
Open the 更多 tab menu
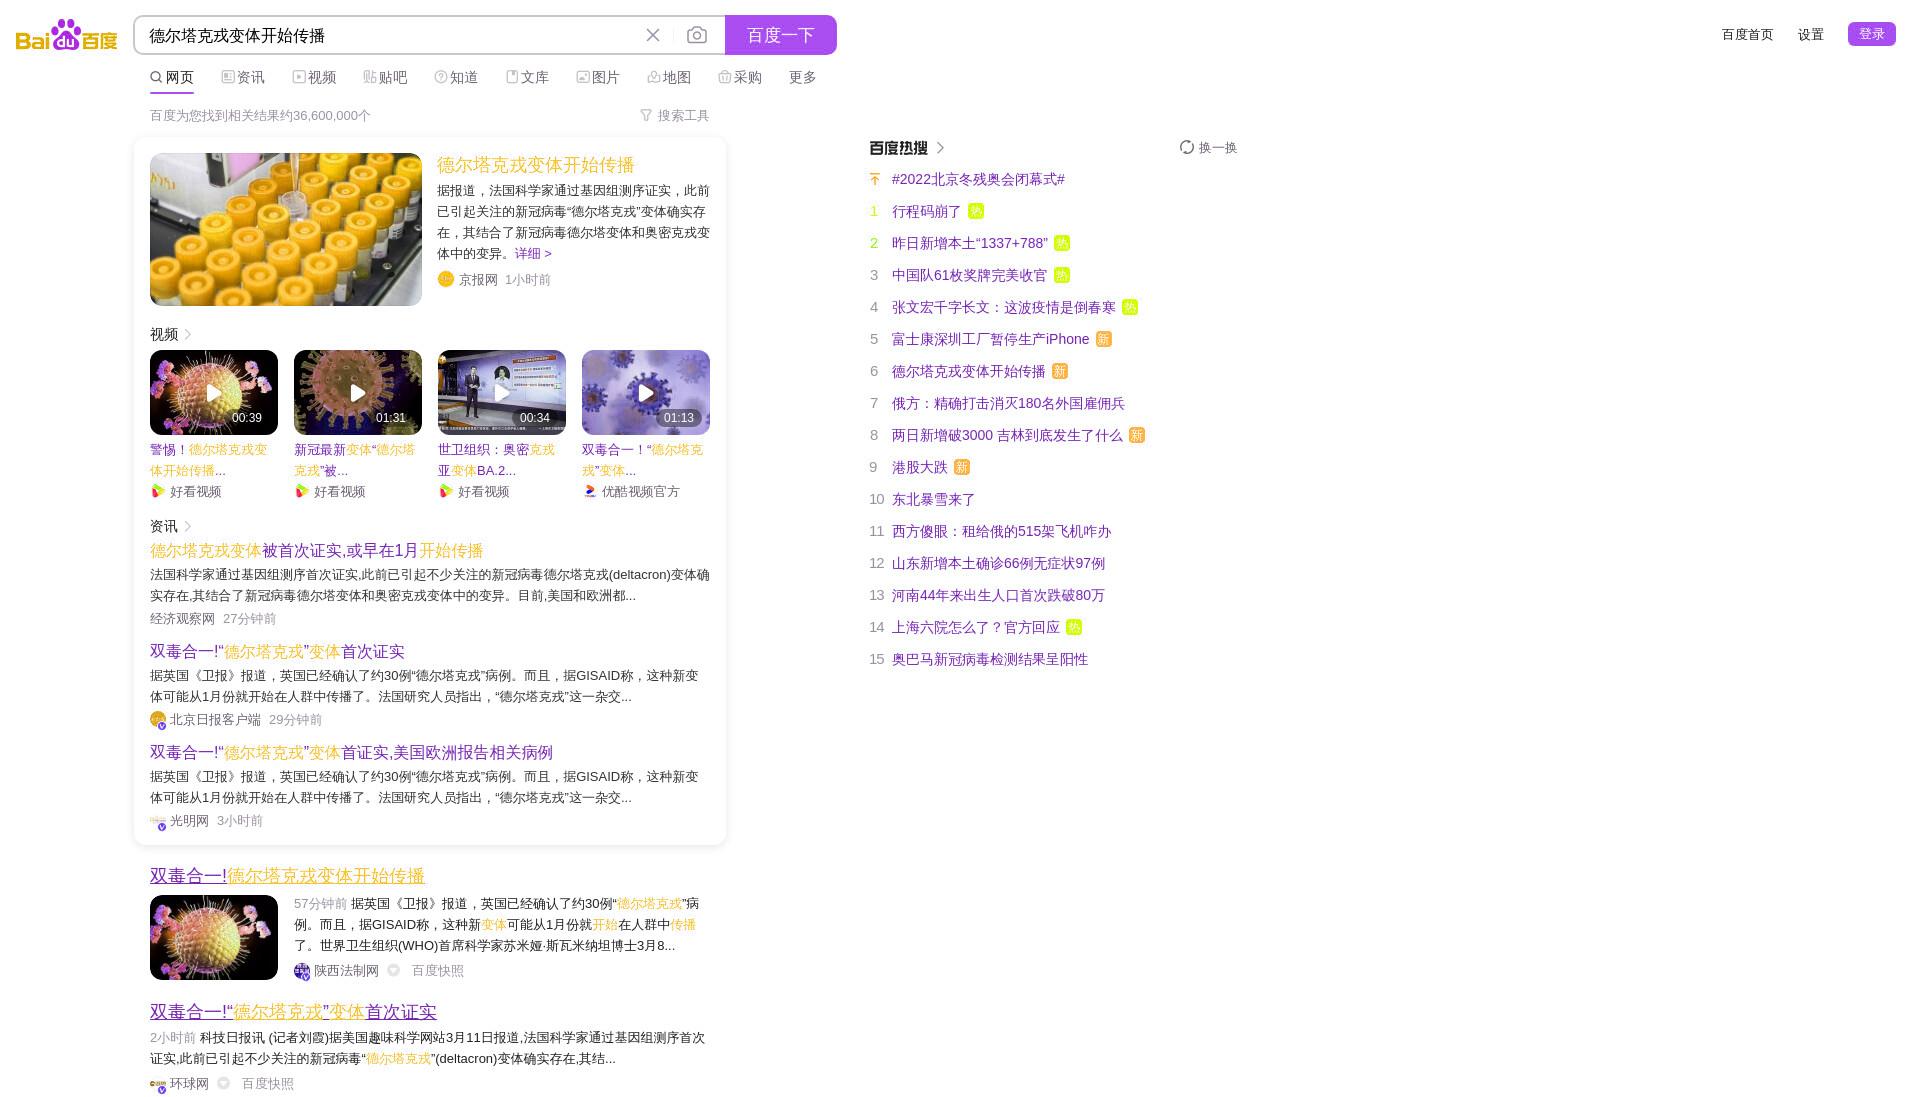click(x=803, y=77)
